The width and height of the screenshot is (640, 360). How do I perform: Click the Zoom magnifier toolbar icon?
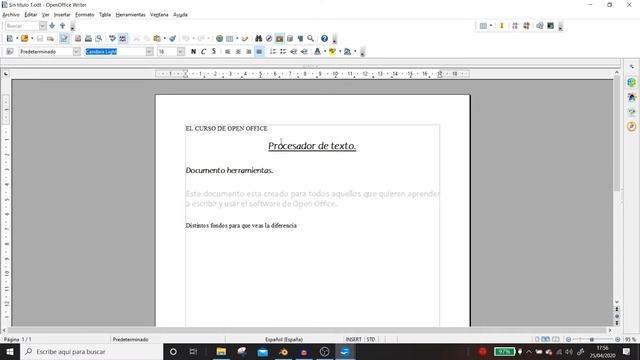pyautogui.click(x=311, y=38)
